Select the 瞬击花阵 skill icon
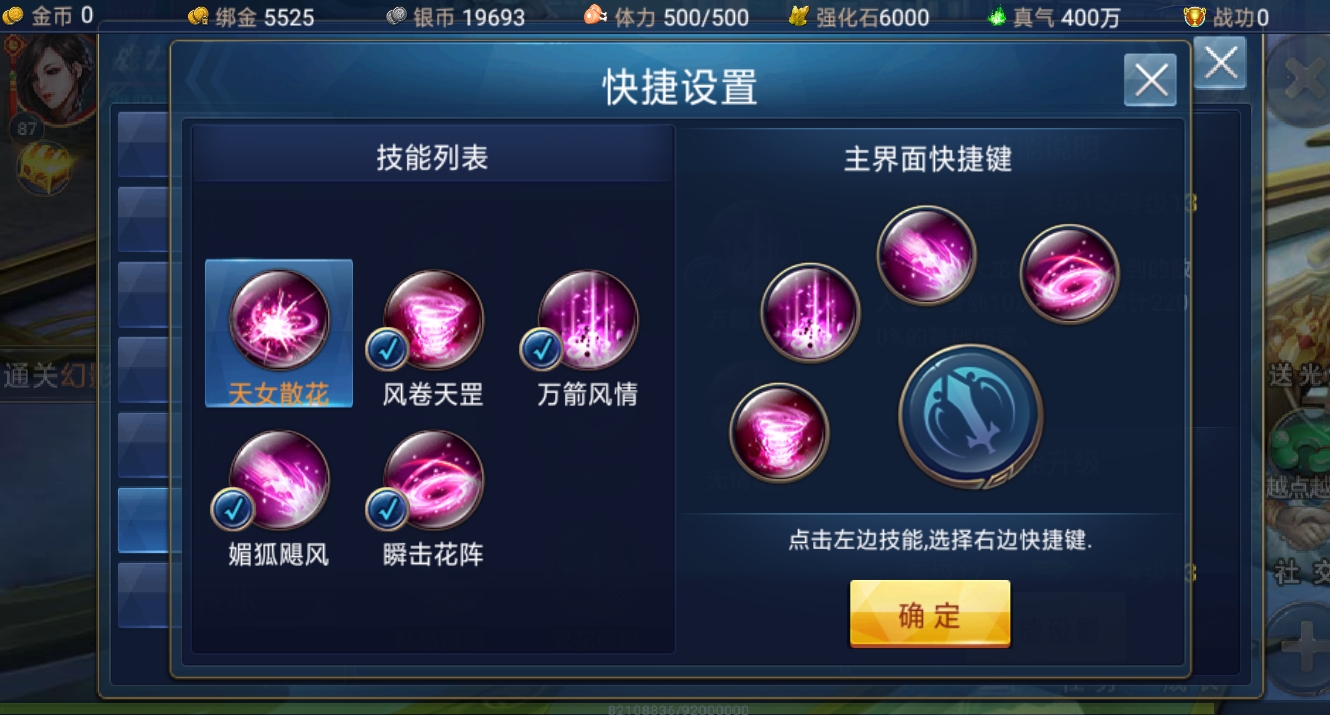1330x715 pixels. pyautogui.click(x=433, y=480)
